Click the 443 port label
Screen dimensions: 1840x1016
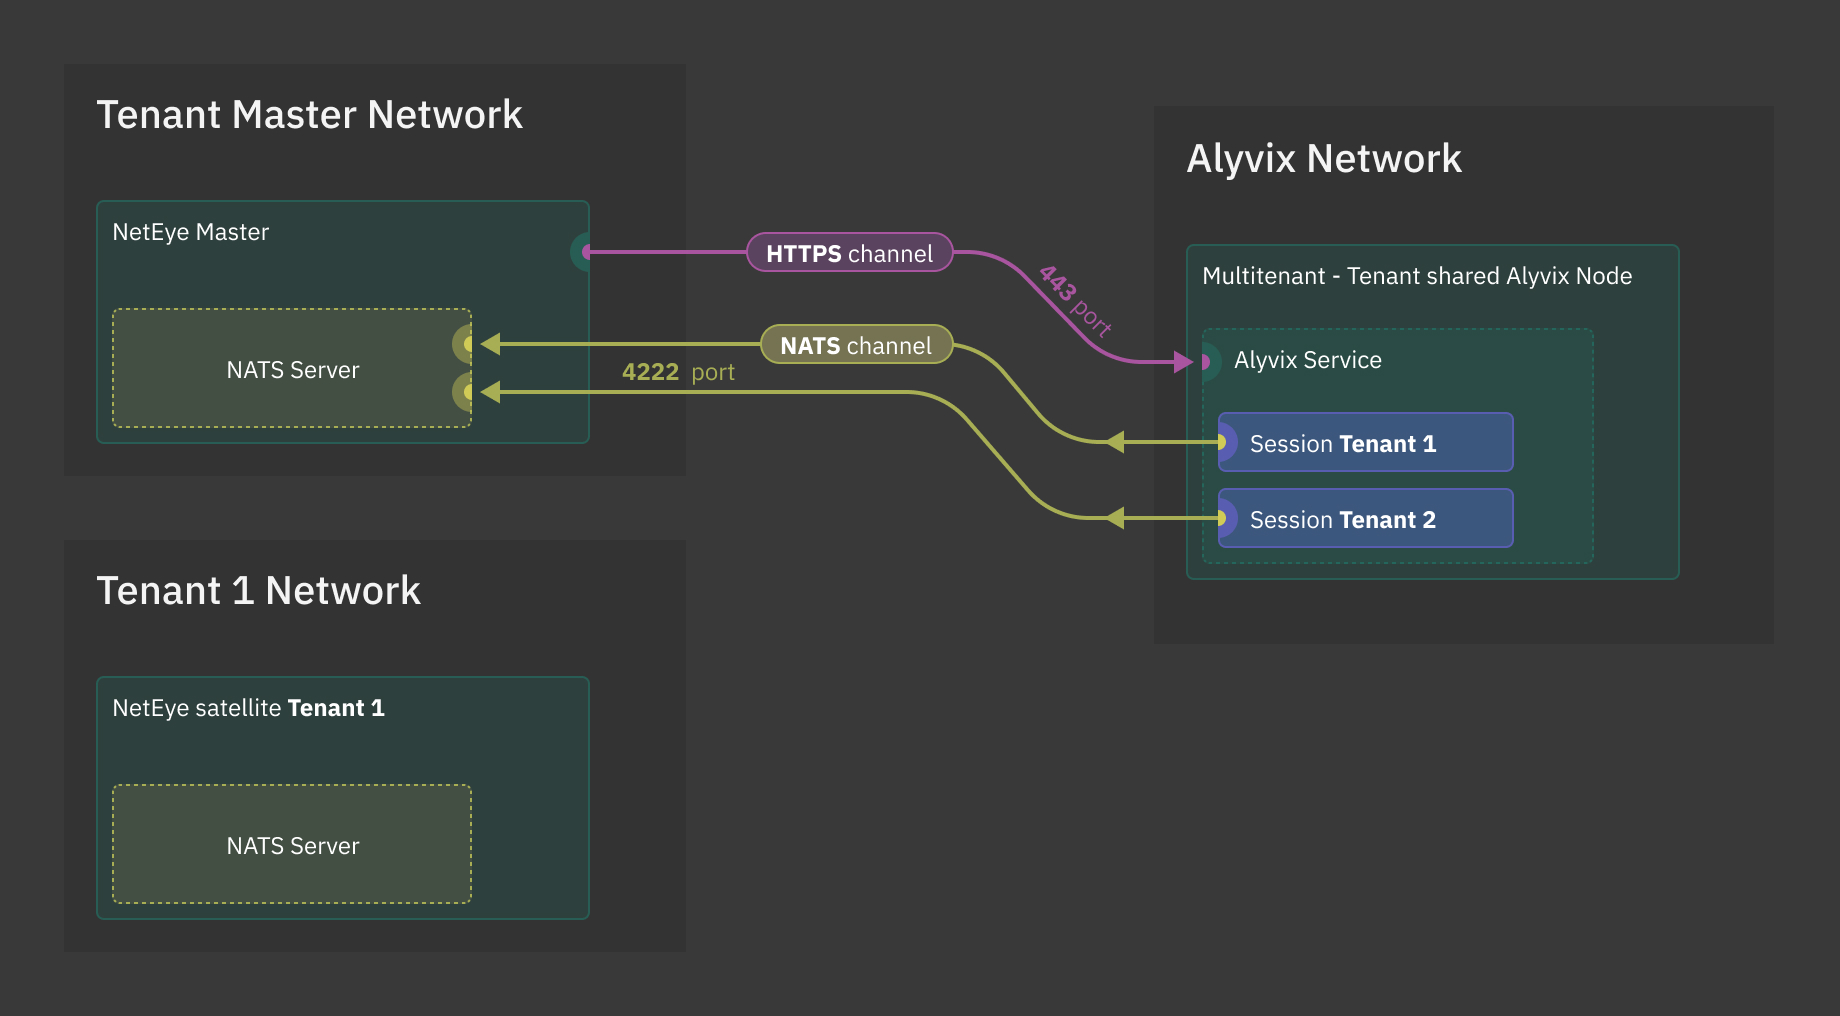(1076, 301)
